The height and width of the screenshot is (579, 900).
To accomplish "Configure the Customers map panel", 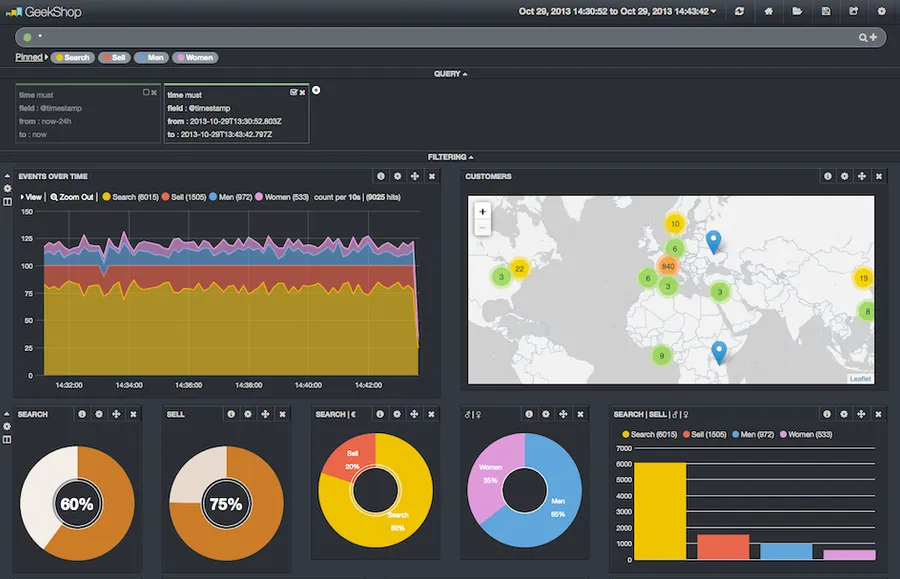I will point(844,176).
